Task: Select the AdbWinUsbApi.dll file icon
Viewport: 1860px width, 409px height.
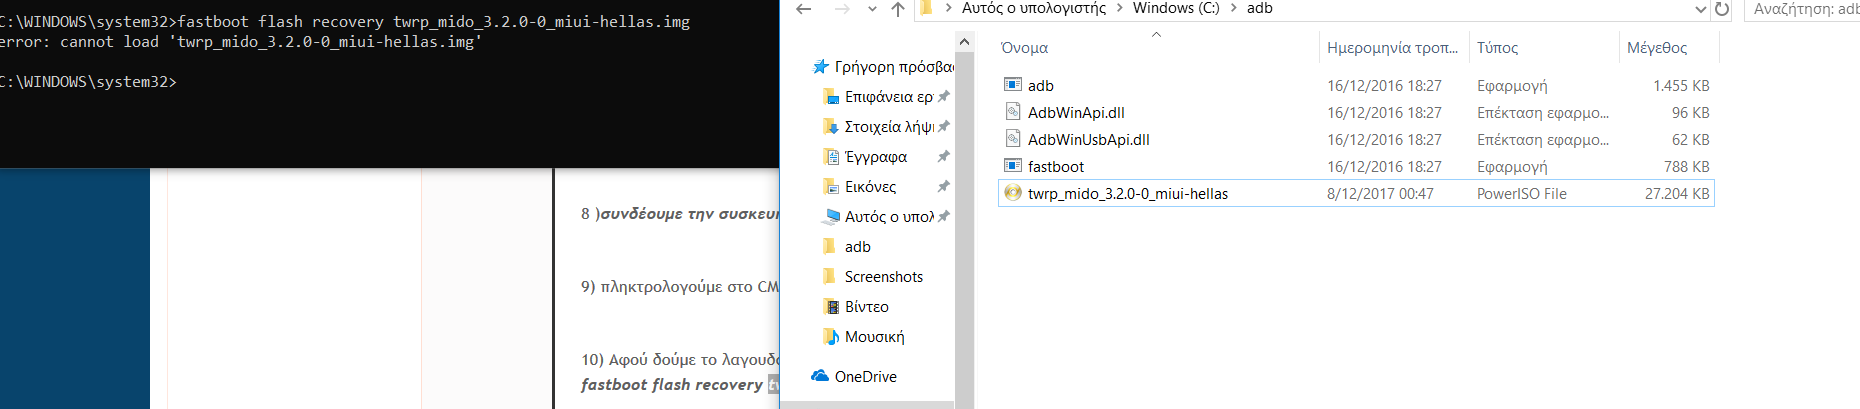Action: [x=1013, y=139]
